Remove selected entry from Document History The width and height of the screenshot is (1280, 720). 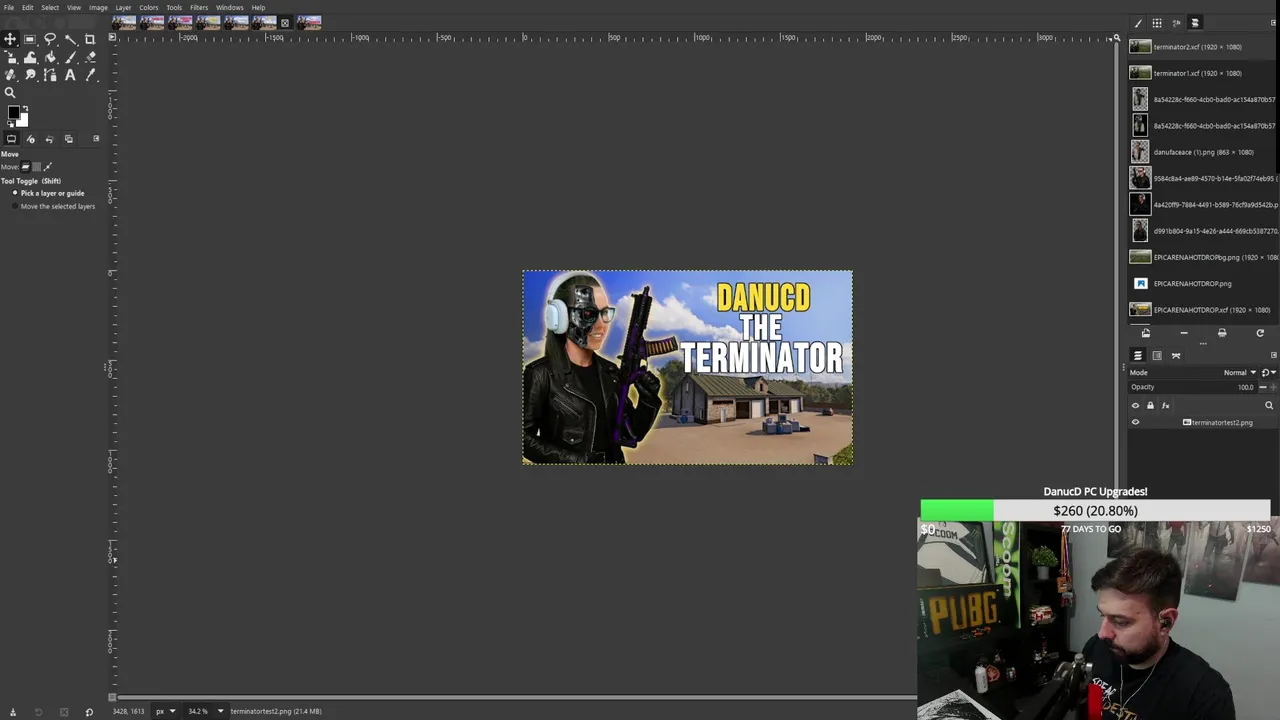(x=1184, y=333)
